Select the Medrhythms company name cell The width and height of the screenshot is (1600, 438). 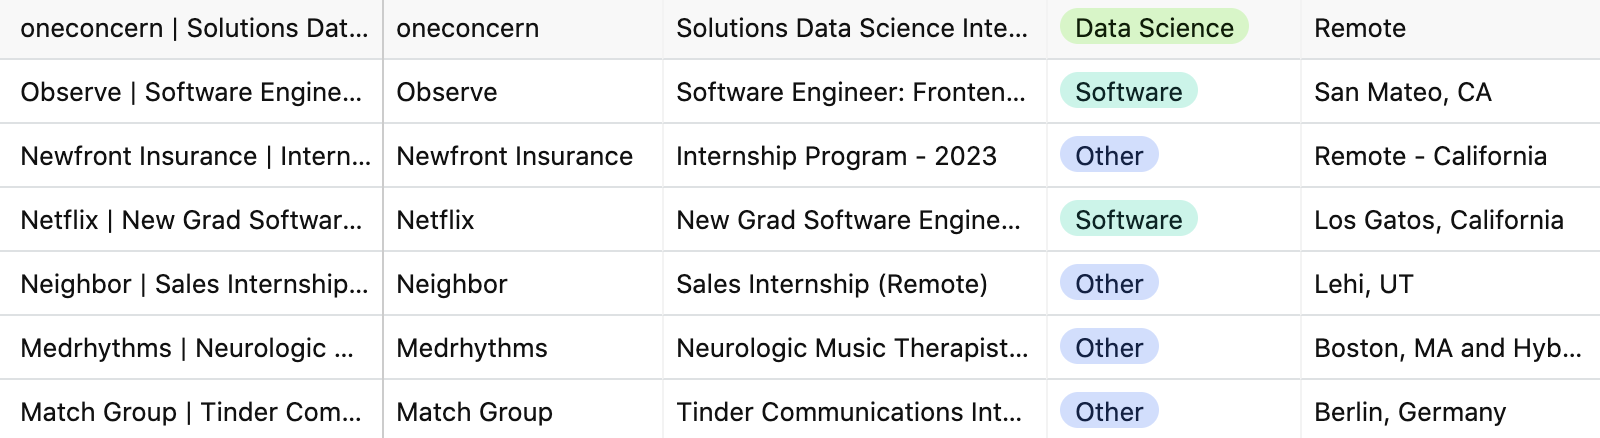click(x=523, y=348)
